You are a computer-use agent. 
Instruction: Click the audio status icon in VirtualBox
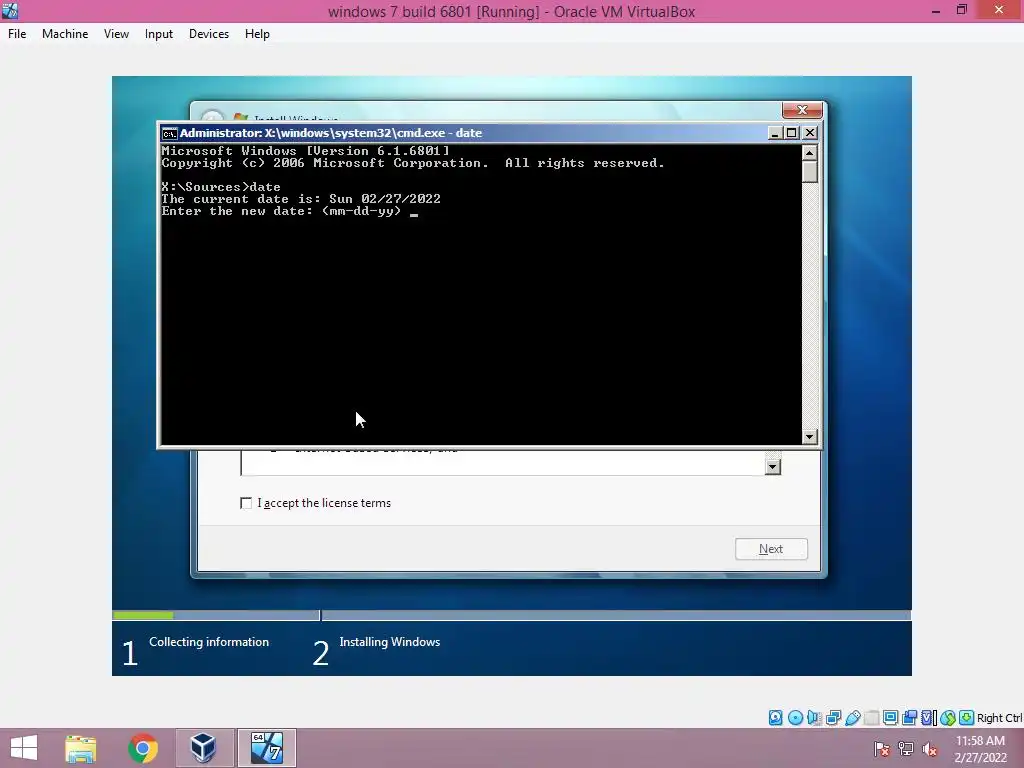pyautogui.click(x=814, y=718)
